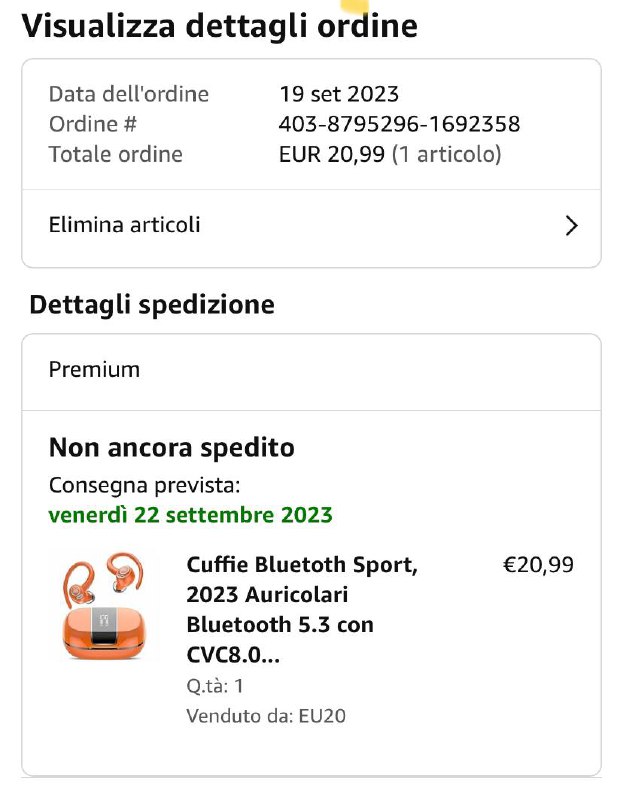Click the Data dell'ordine label

point(129,94)
